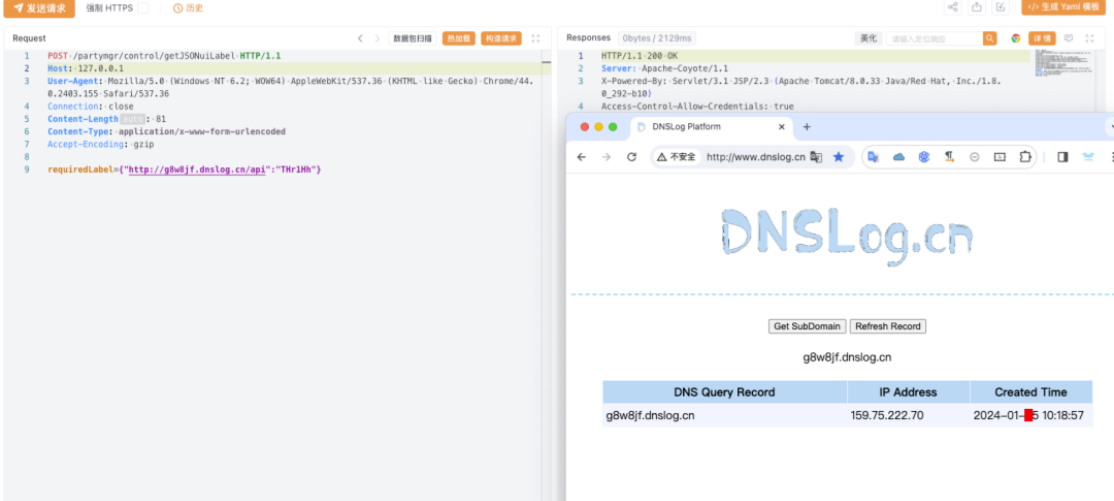Click the export upload icon in top toolbar

coord(977,7)
